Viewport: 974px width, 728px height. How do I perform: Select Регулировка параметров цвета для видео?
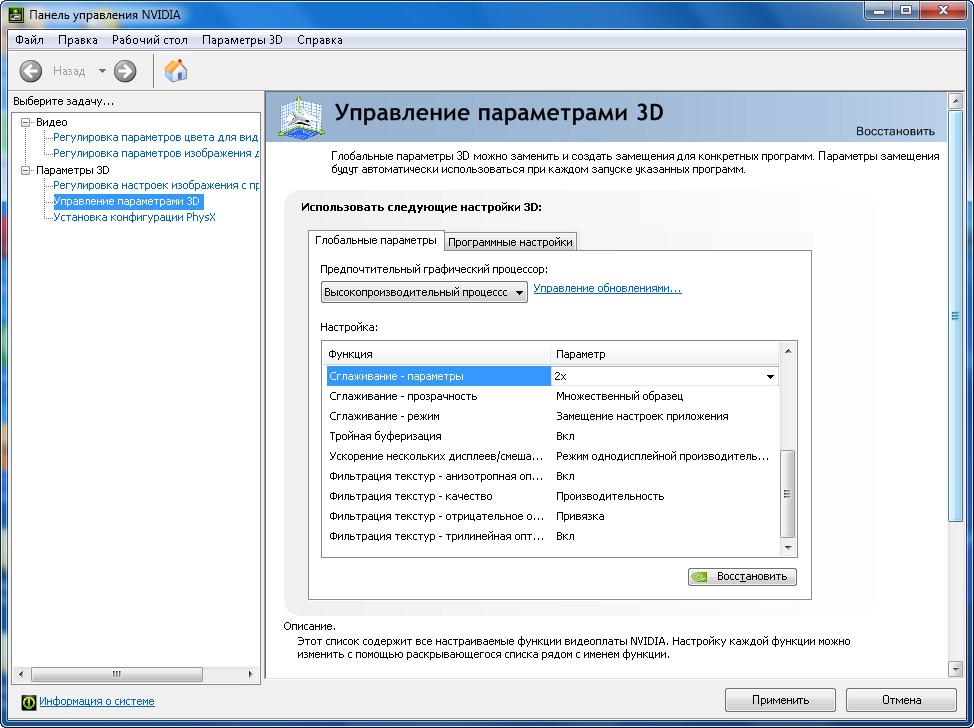coord(155,137)
